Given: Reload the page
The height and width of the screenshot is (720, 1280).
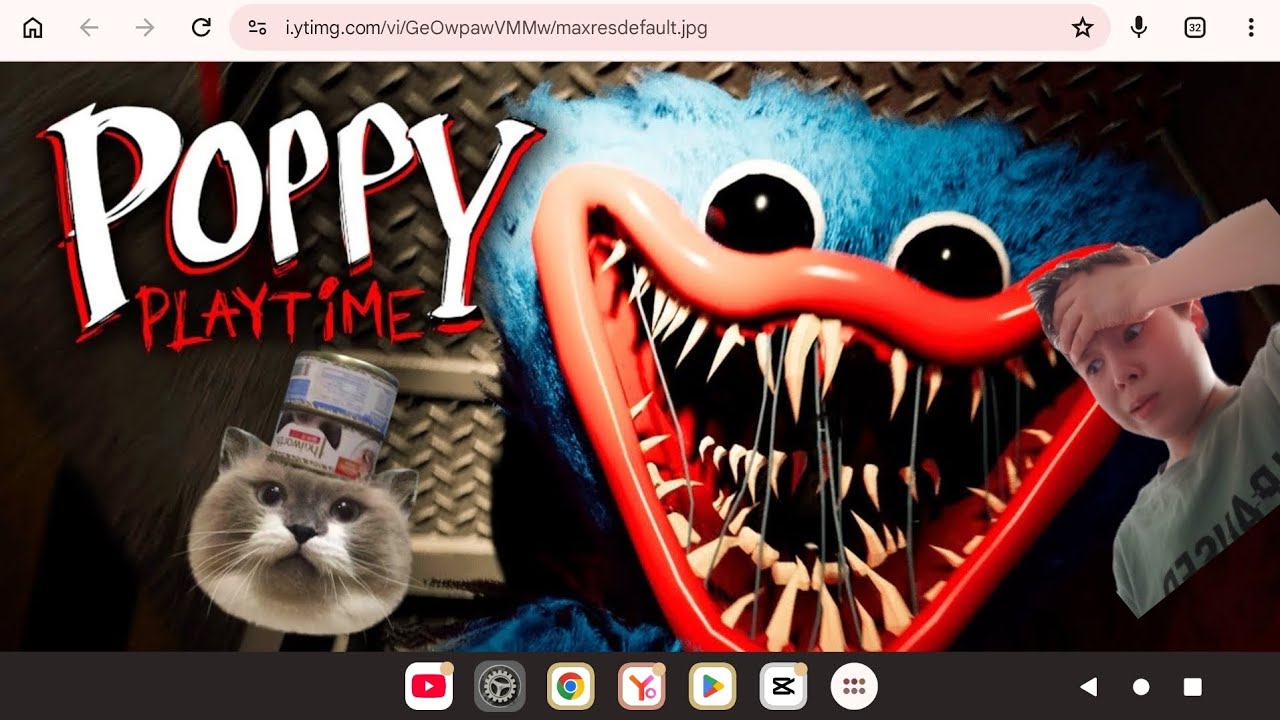Looking at the screenshot, I should coord(201,28).
